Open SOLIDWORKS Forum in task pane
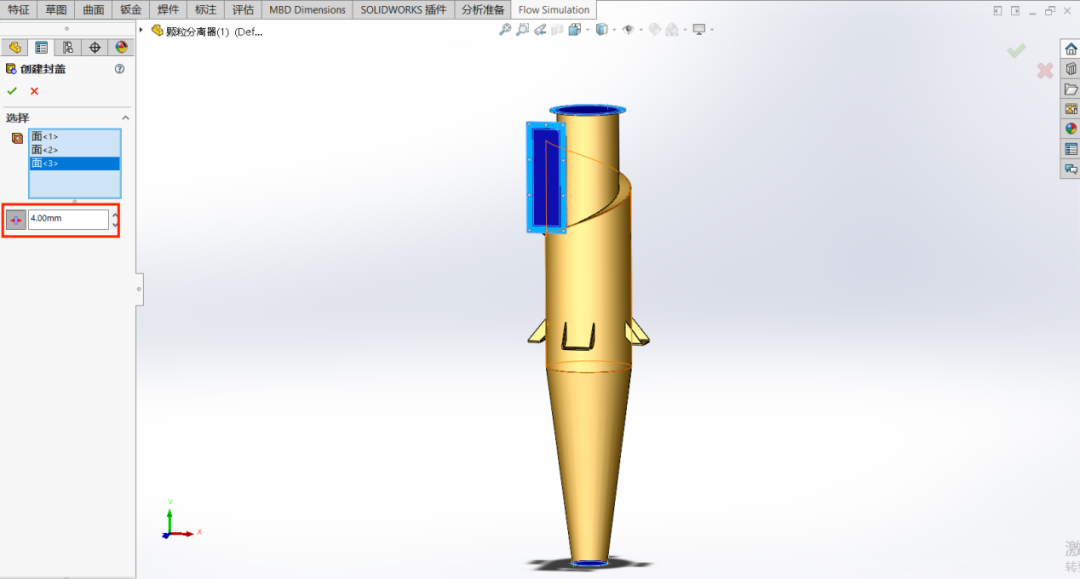 tap(1070, 169)
